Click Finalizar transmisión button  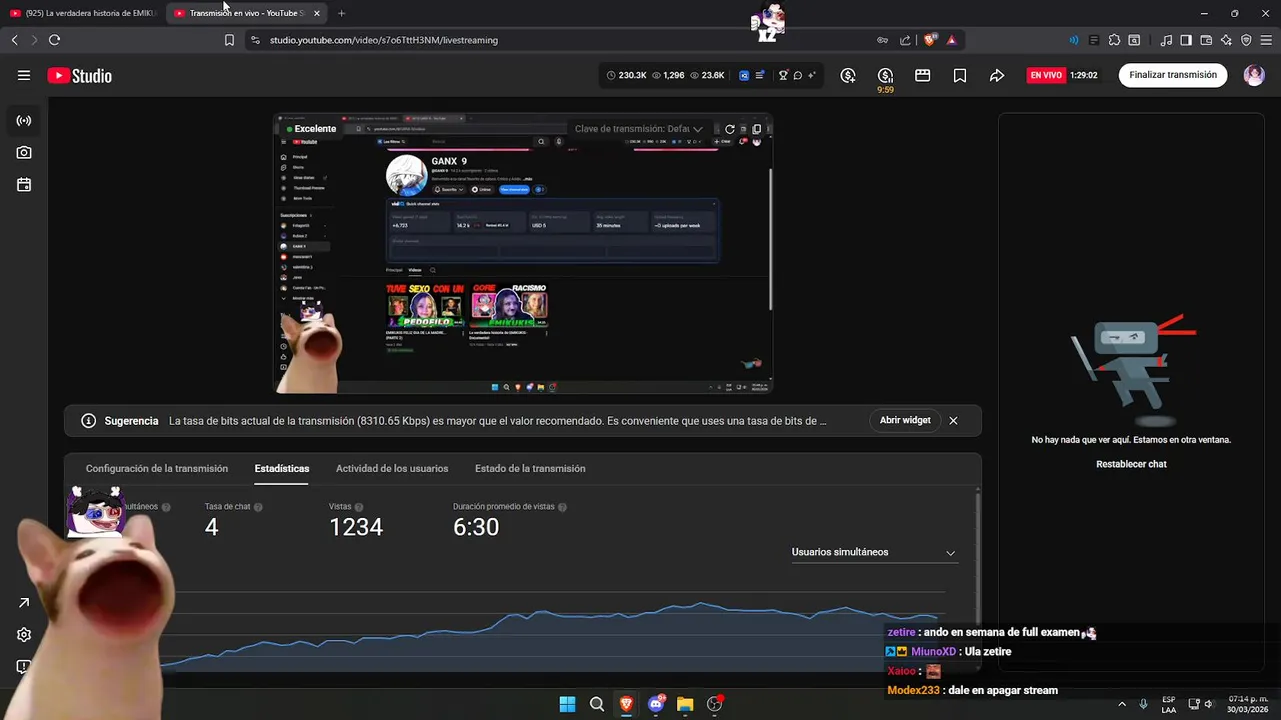point(1173,75)
